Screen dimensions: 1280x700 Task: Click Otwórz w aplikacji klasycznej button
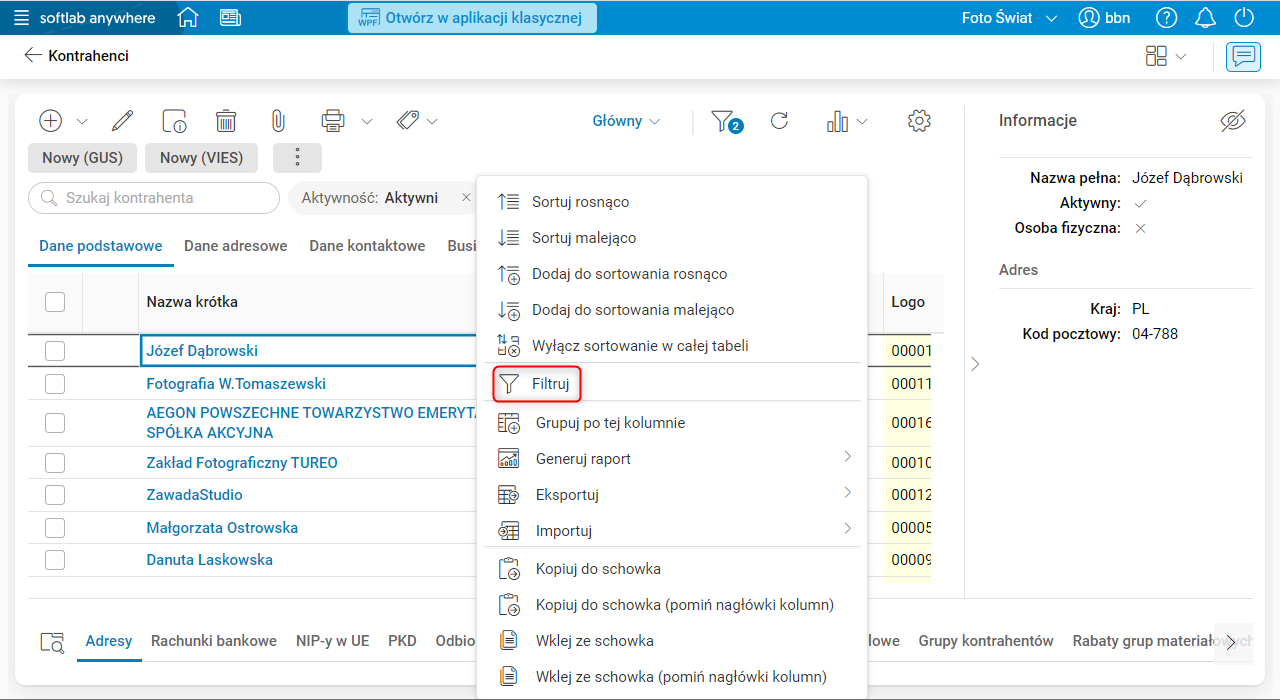point(472,18)
